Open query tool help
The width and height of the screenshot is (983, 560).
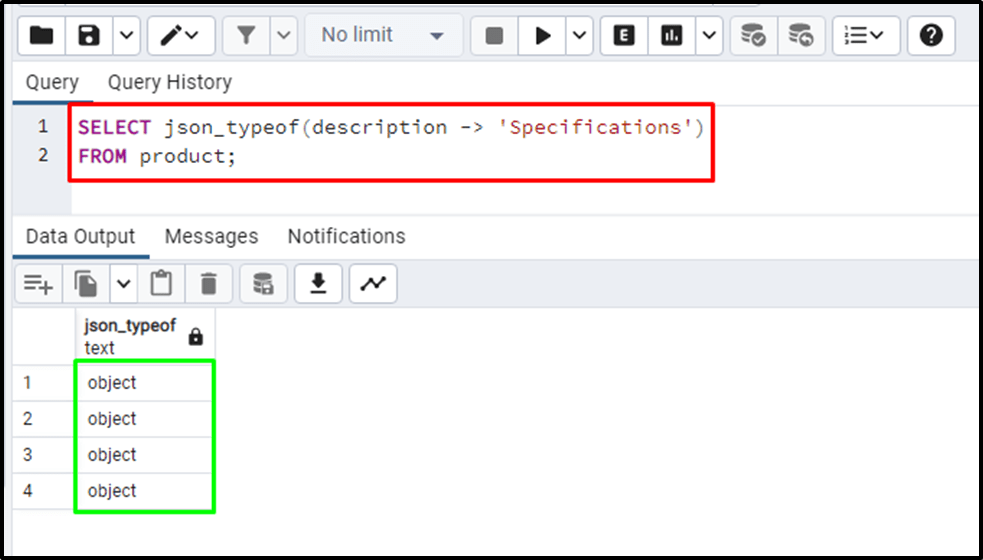tap(932, 36)
